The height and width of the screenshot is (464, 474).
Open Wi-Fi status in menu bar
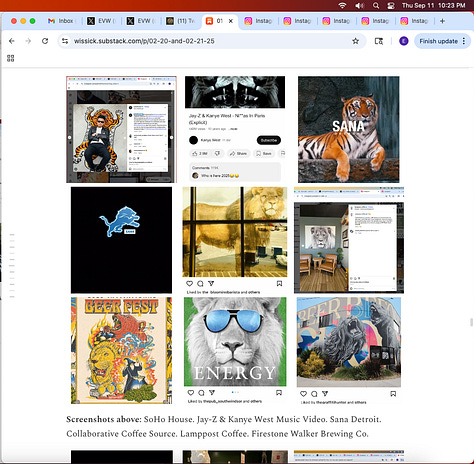(342, 5)
